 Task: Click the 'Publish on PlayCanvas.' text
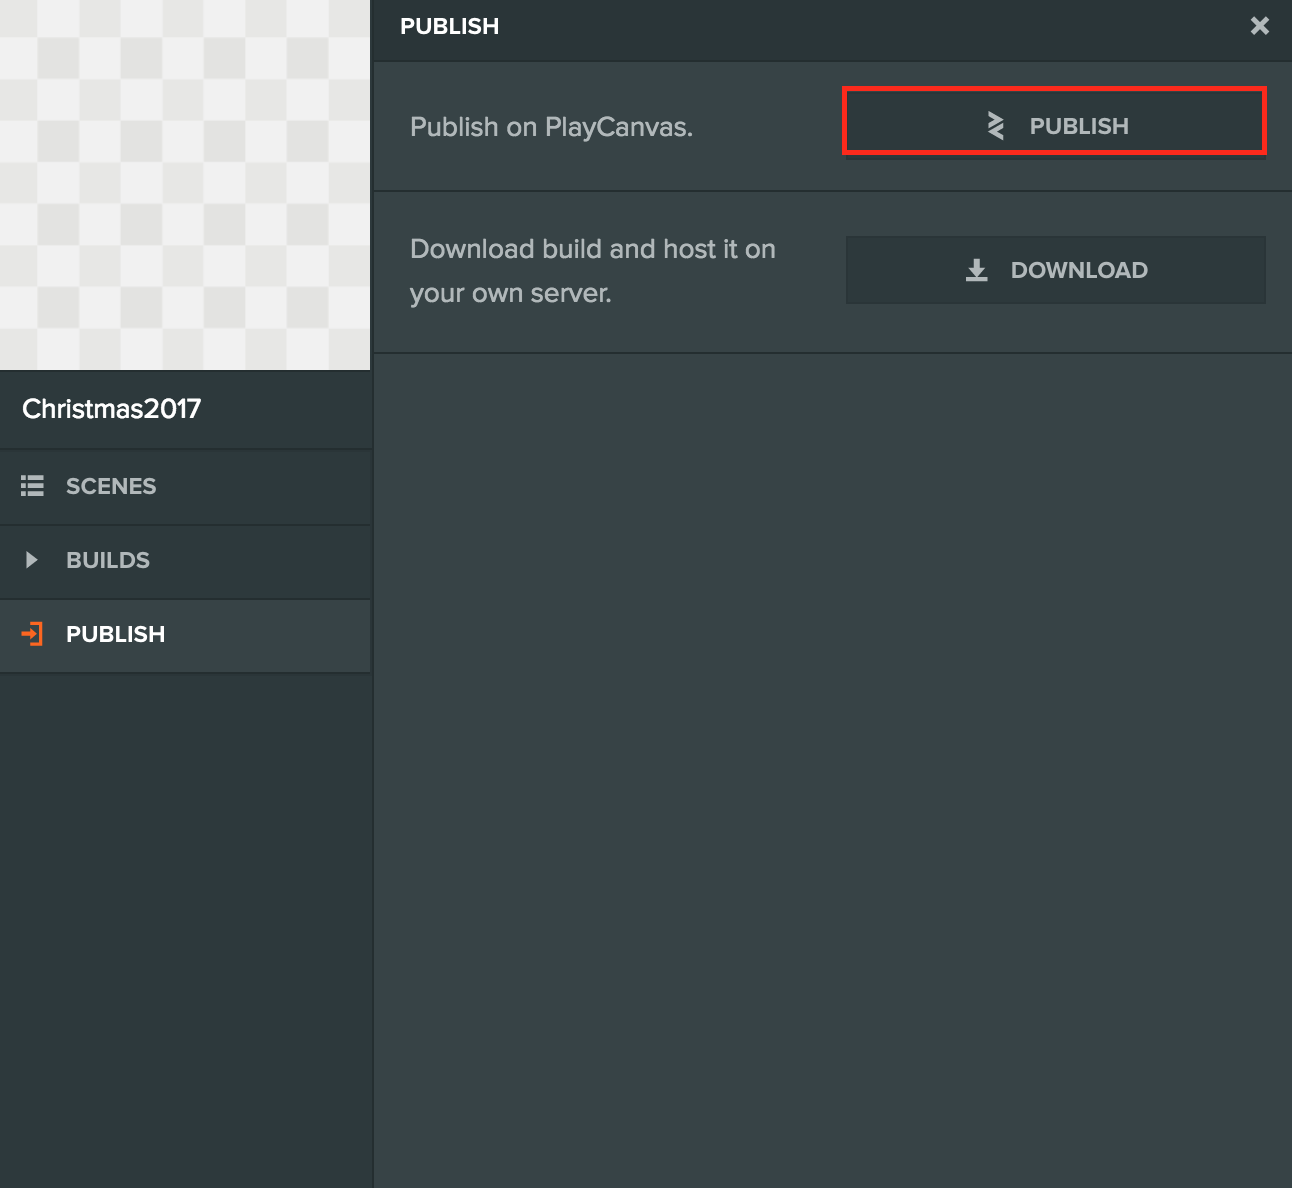(551, 127)
